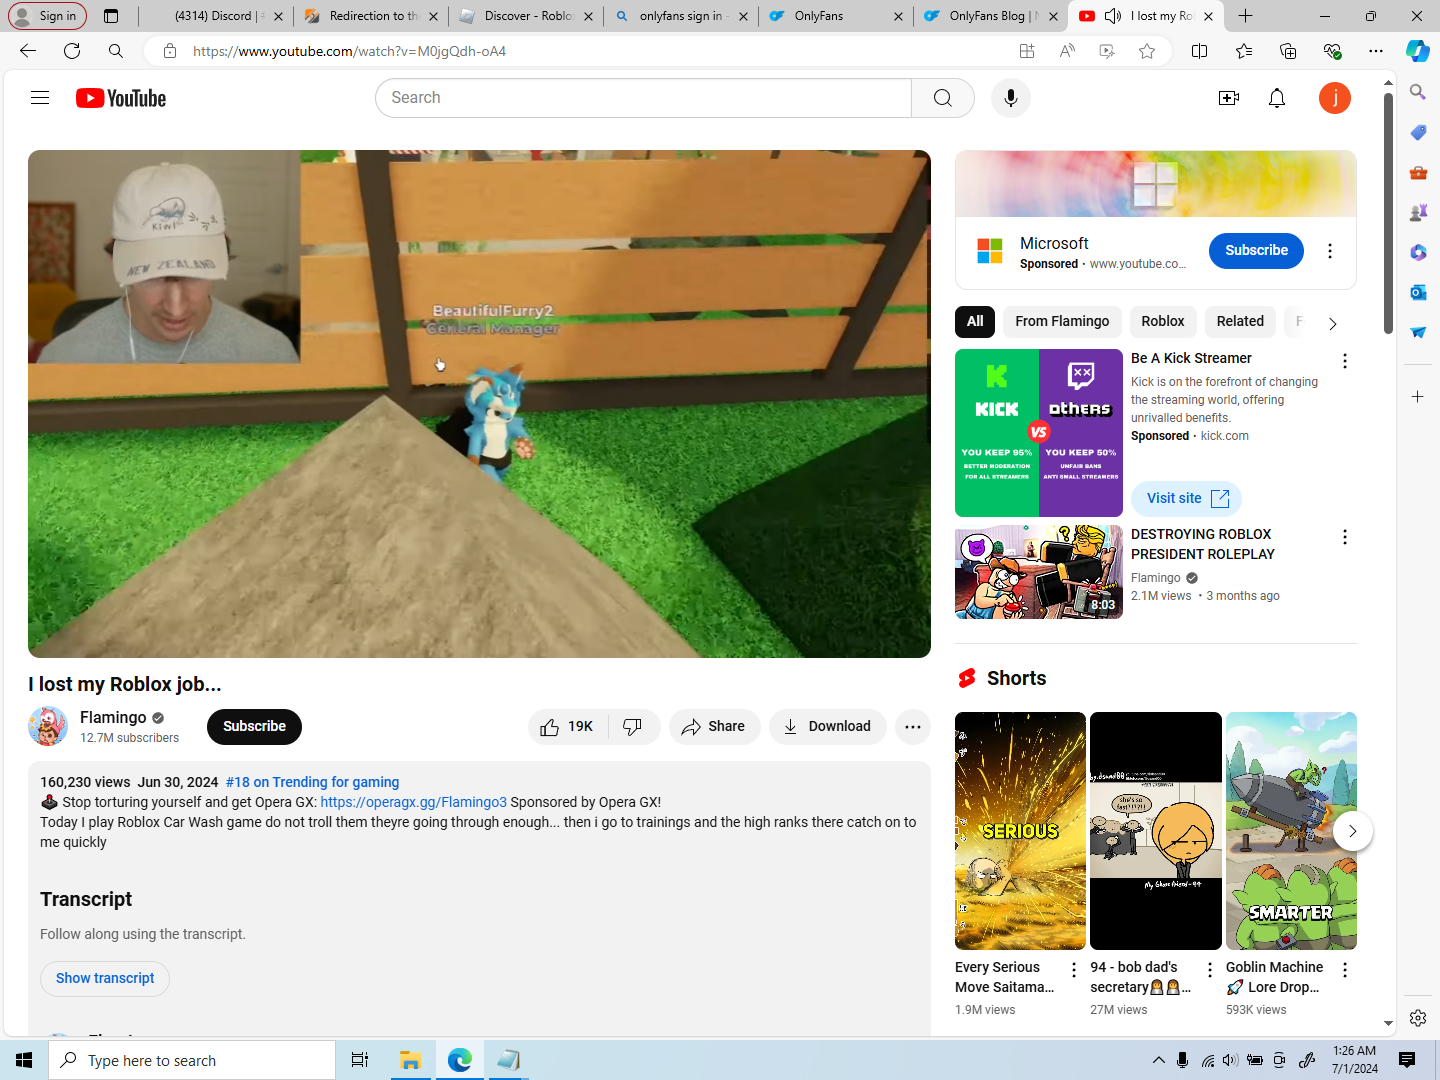Screen dimensions: 1440x1080
Task: Click the '#18 on Trending for gaming' link
Action: point(312,782)
